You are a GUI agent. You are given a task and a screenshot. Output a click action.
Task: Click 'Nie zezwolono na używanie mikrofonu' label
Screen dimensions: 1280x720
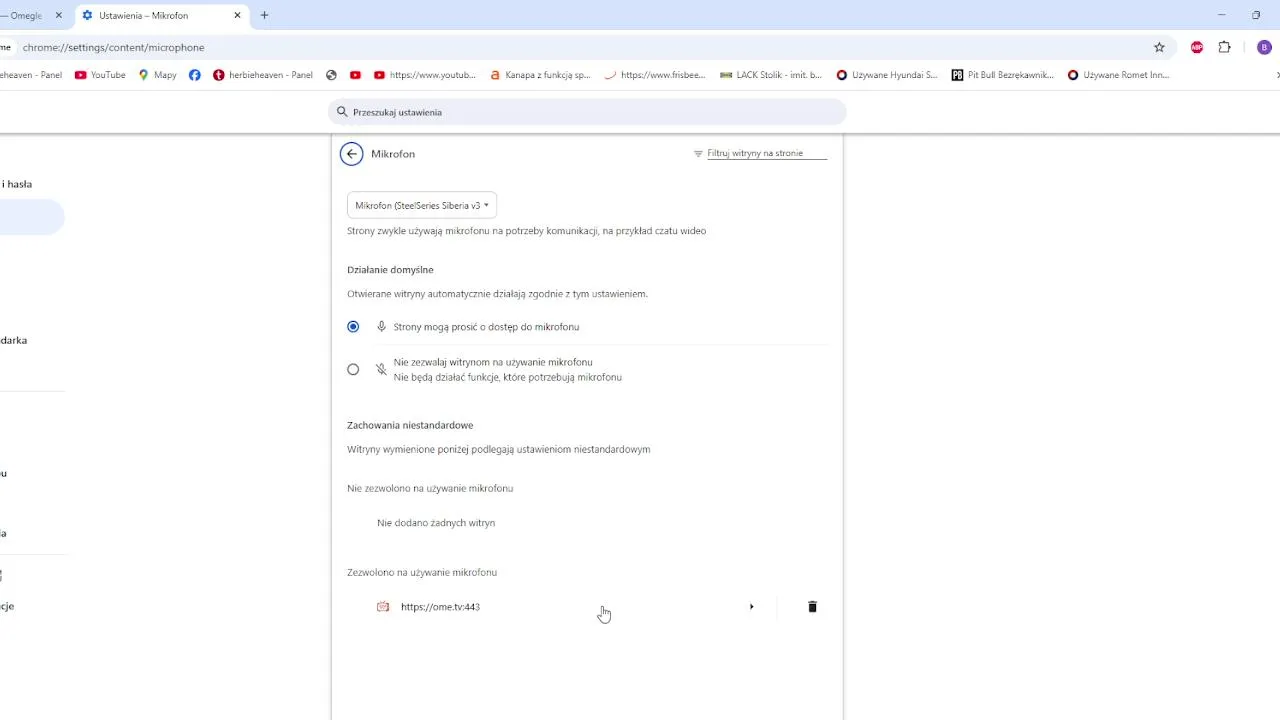click(430, 488)
